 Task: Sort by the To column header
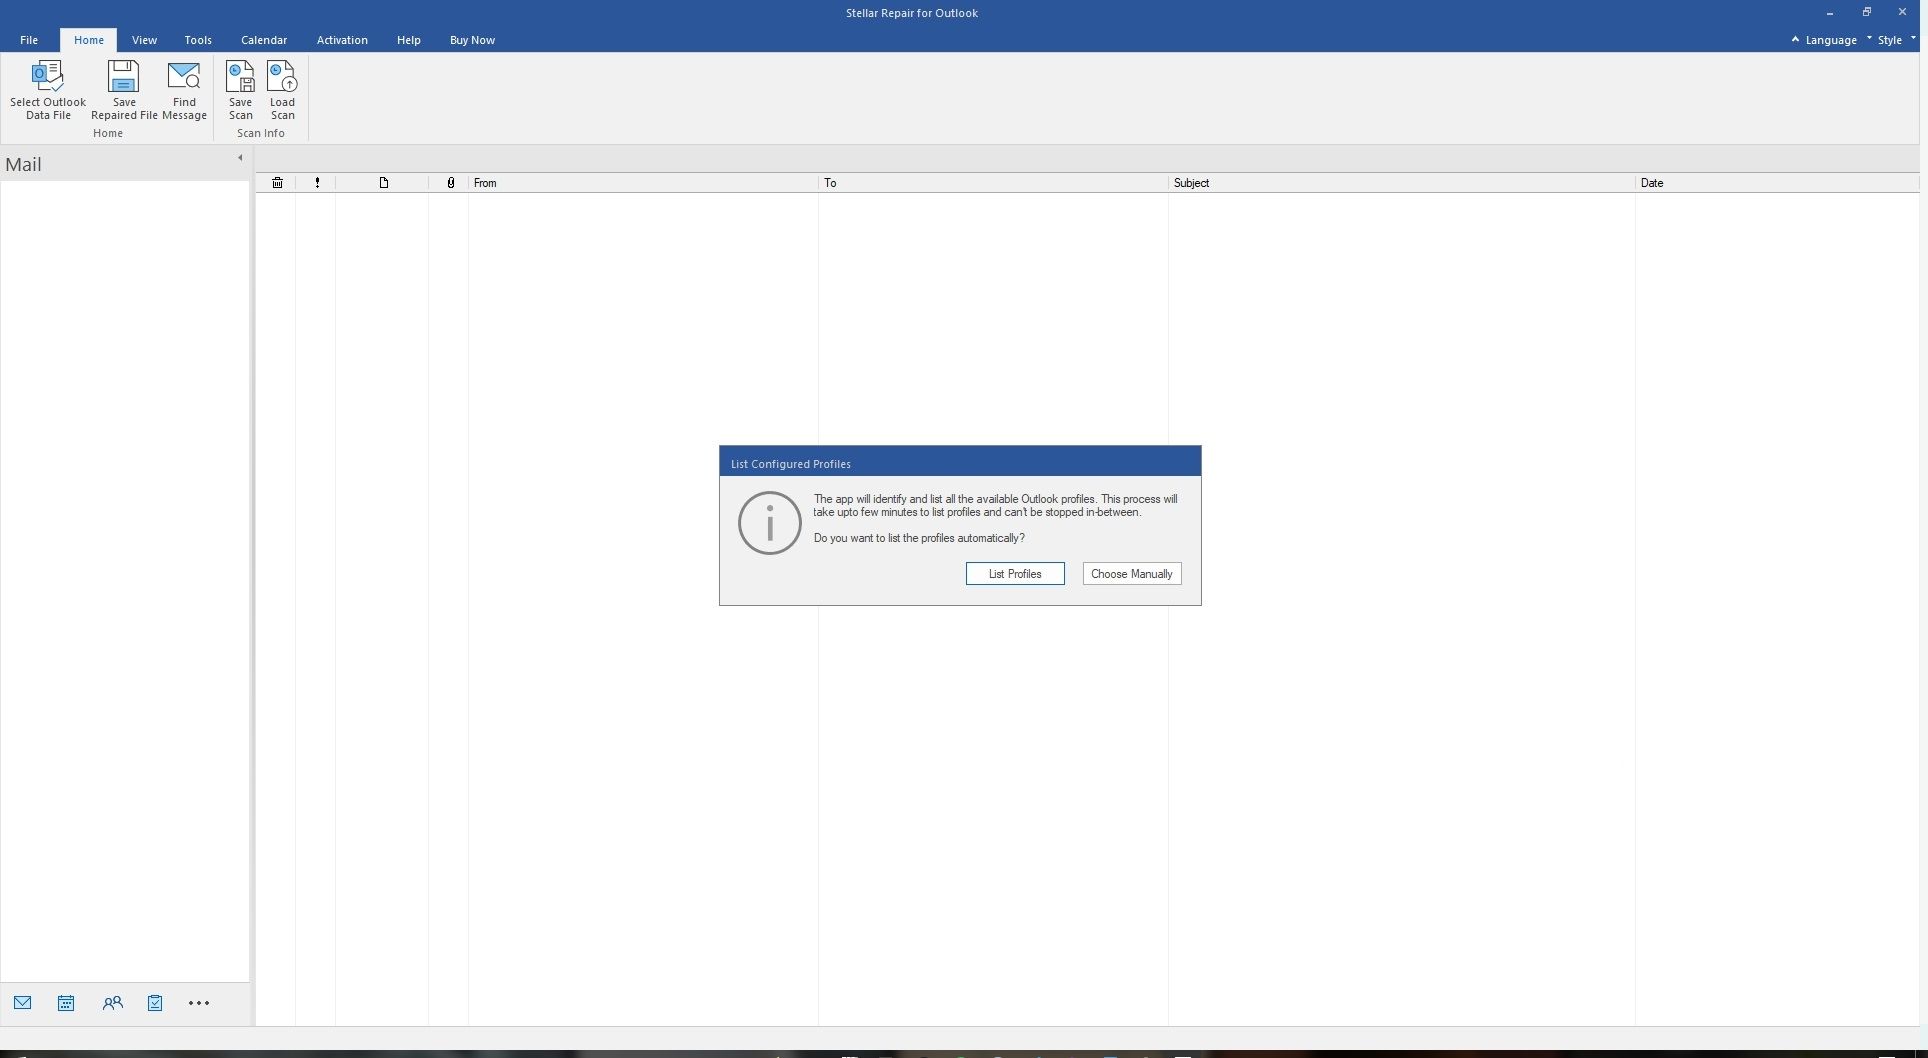(x=993, y=183)
